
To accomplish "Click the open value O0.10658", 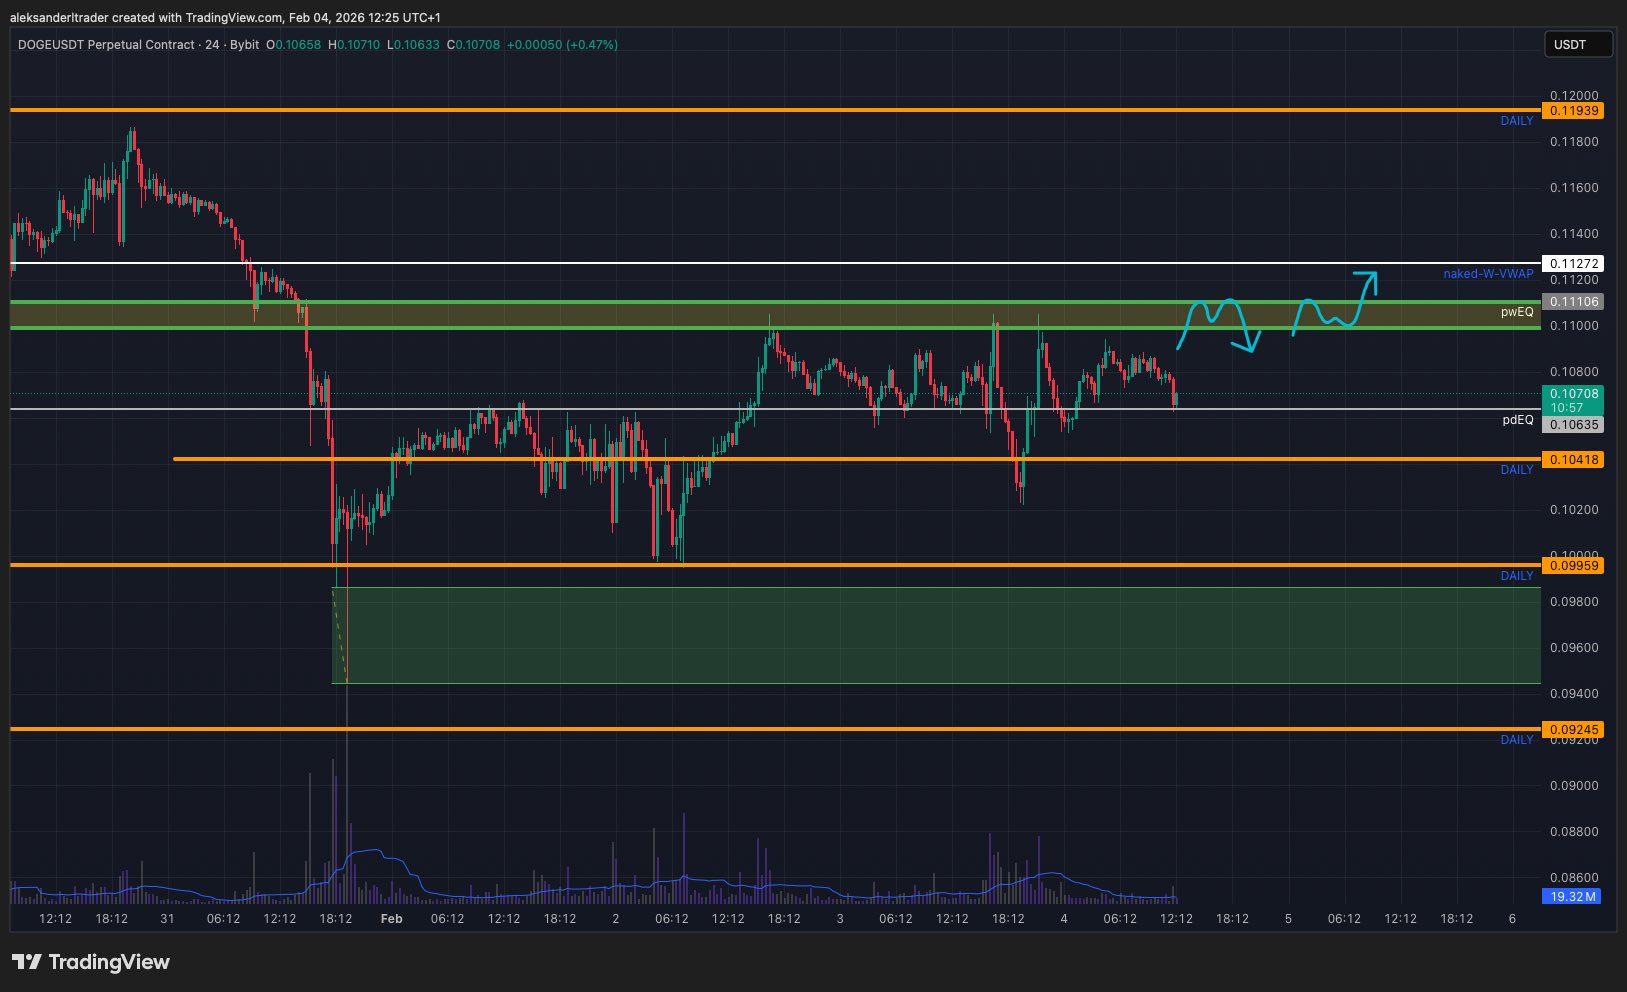I will (x=294, y=45).
